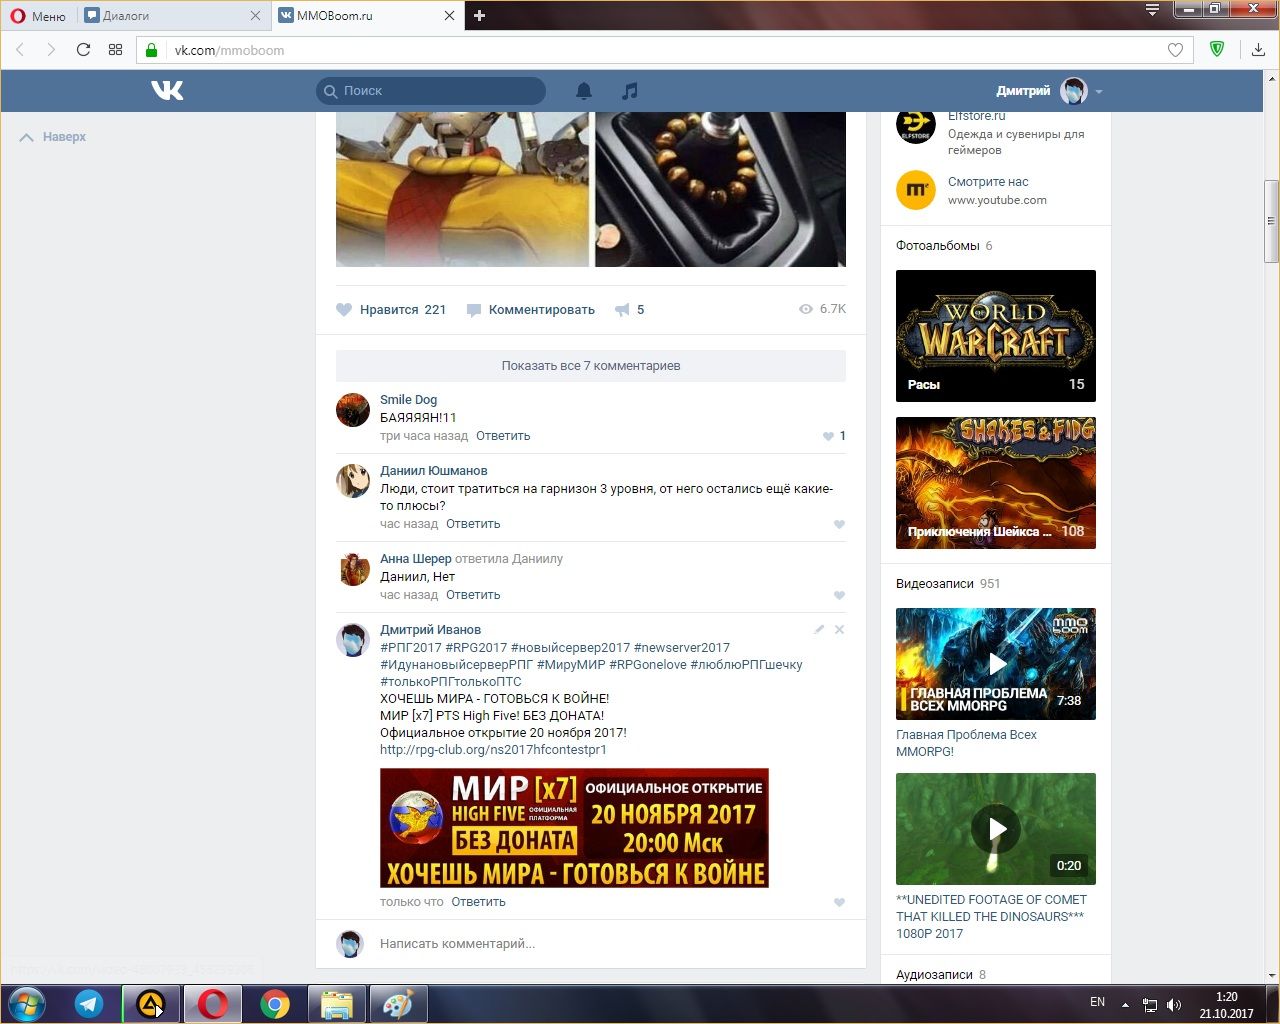Screen dimensions: 1280x1024
Task: Click Opera VPN shield icon in address bar
Action: pyautogui.click(x=1217, y=50)
